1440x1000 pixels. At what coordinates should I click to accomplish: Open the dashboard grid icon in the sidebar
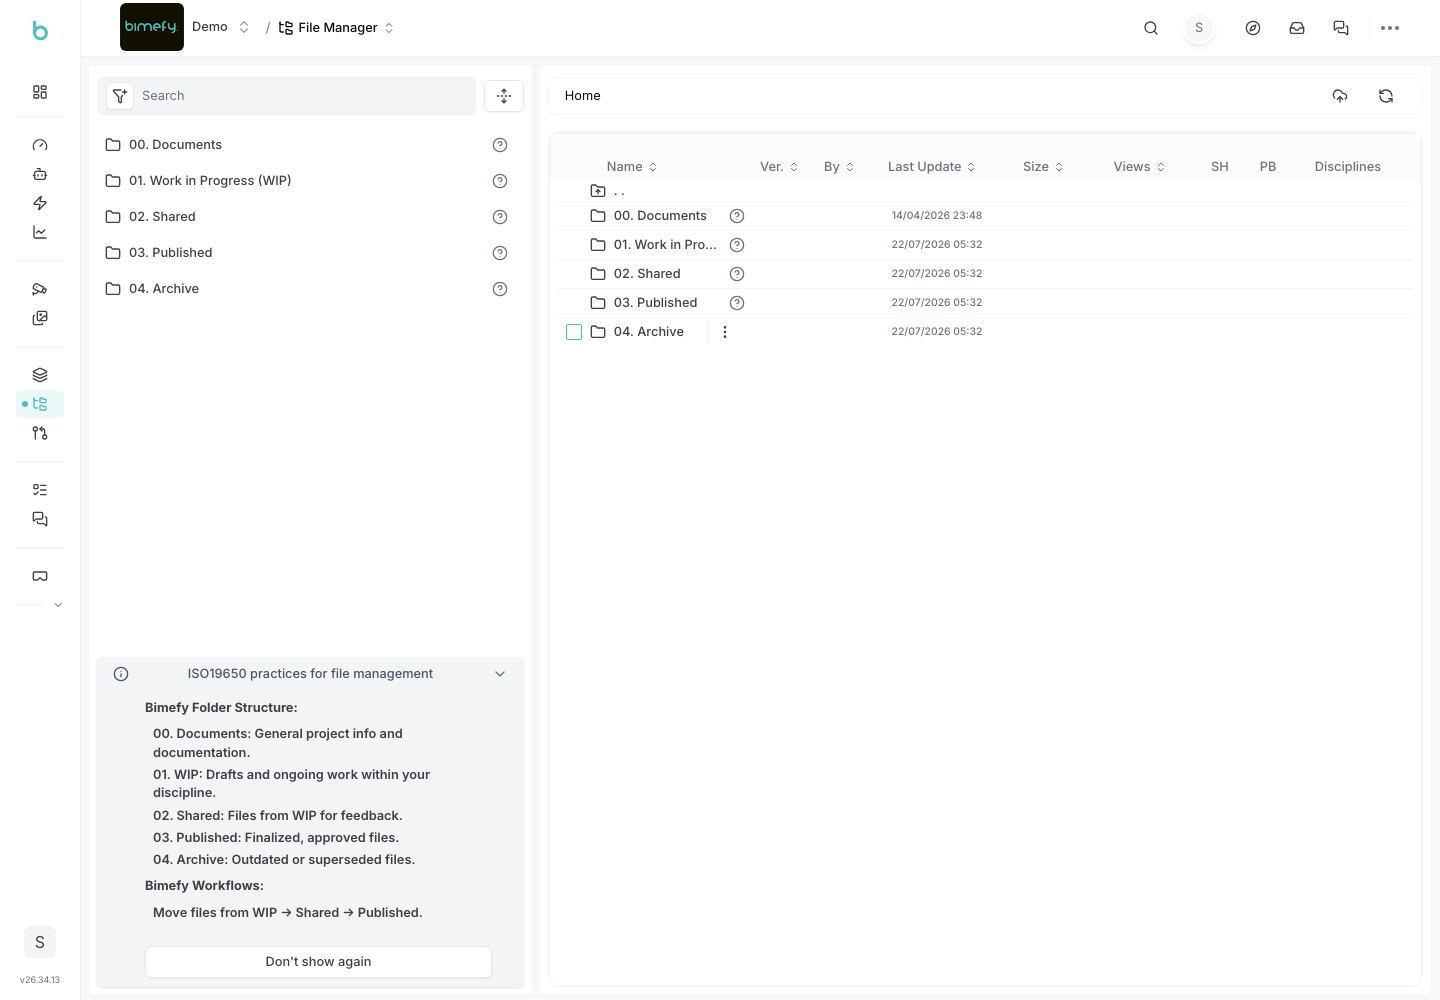40,92
